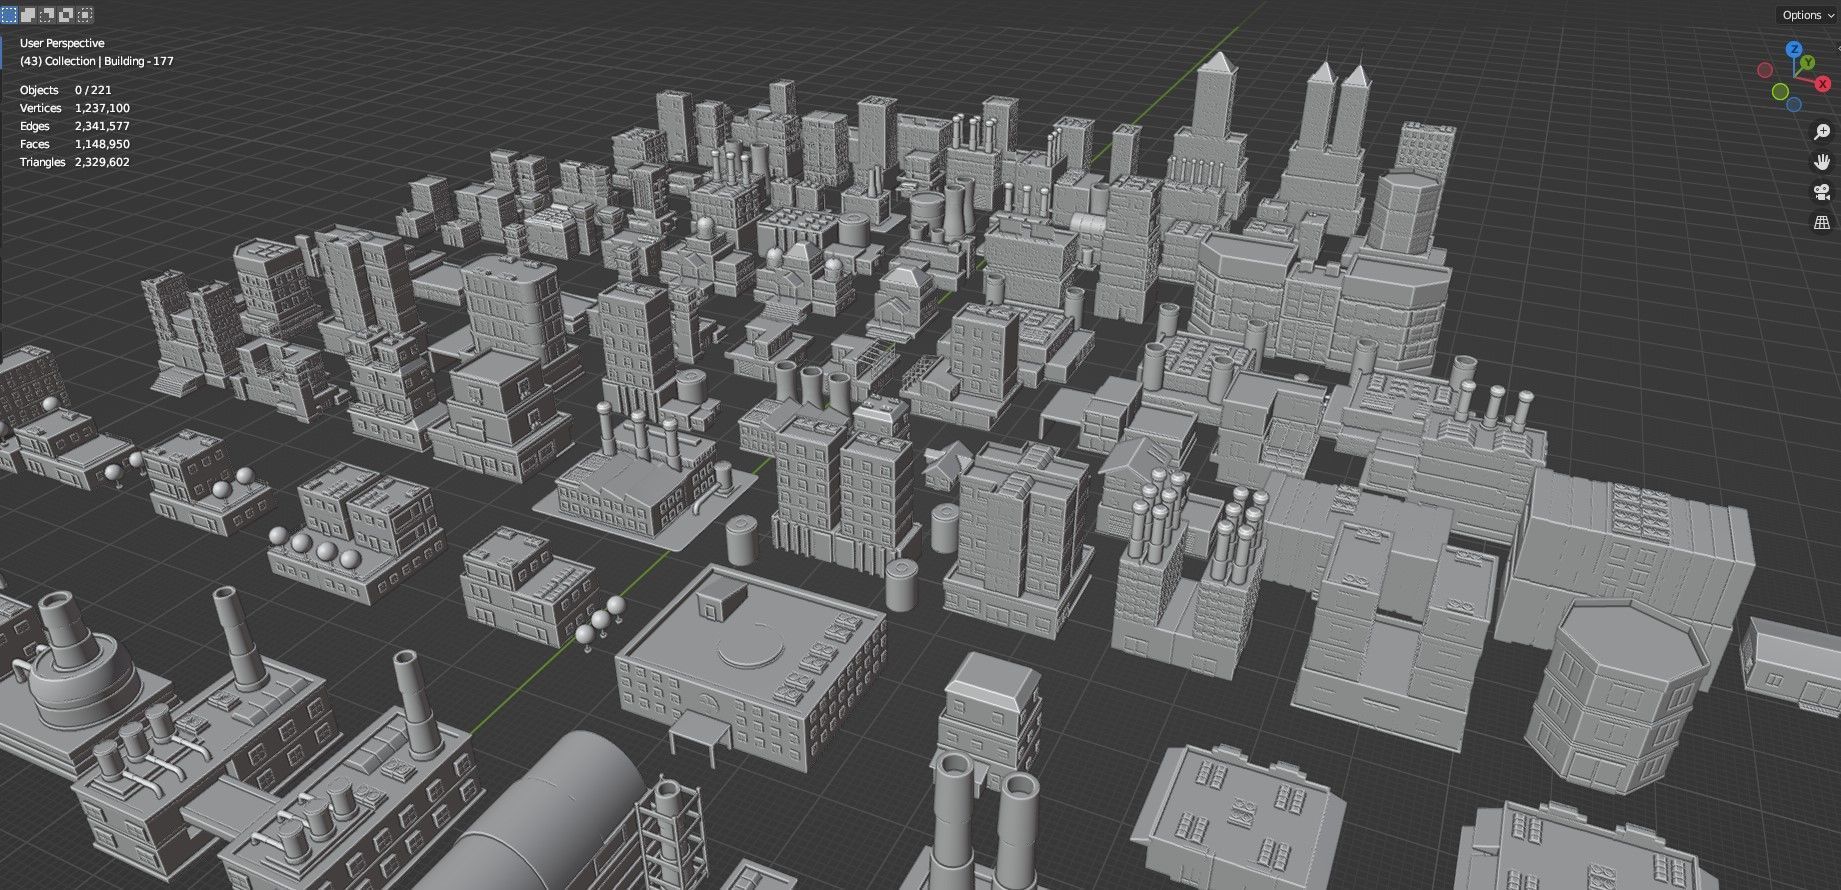Image resolution: width=1841 pixels, height=890 pixels.
Task: Toggle the camera view icon
Action: coord(1822,192)
